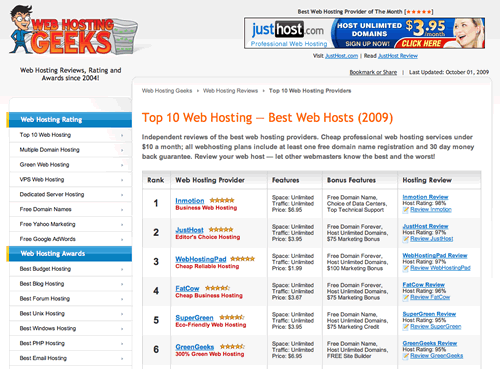Open the GreenGeeks provider link

pyautogui.click(x=195, y=347)
